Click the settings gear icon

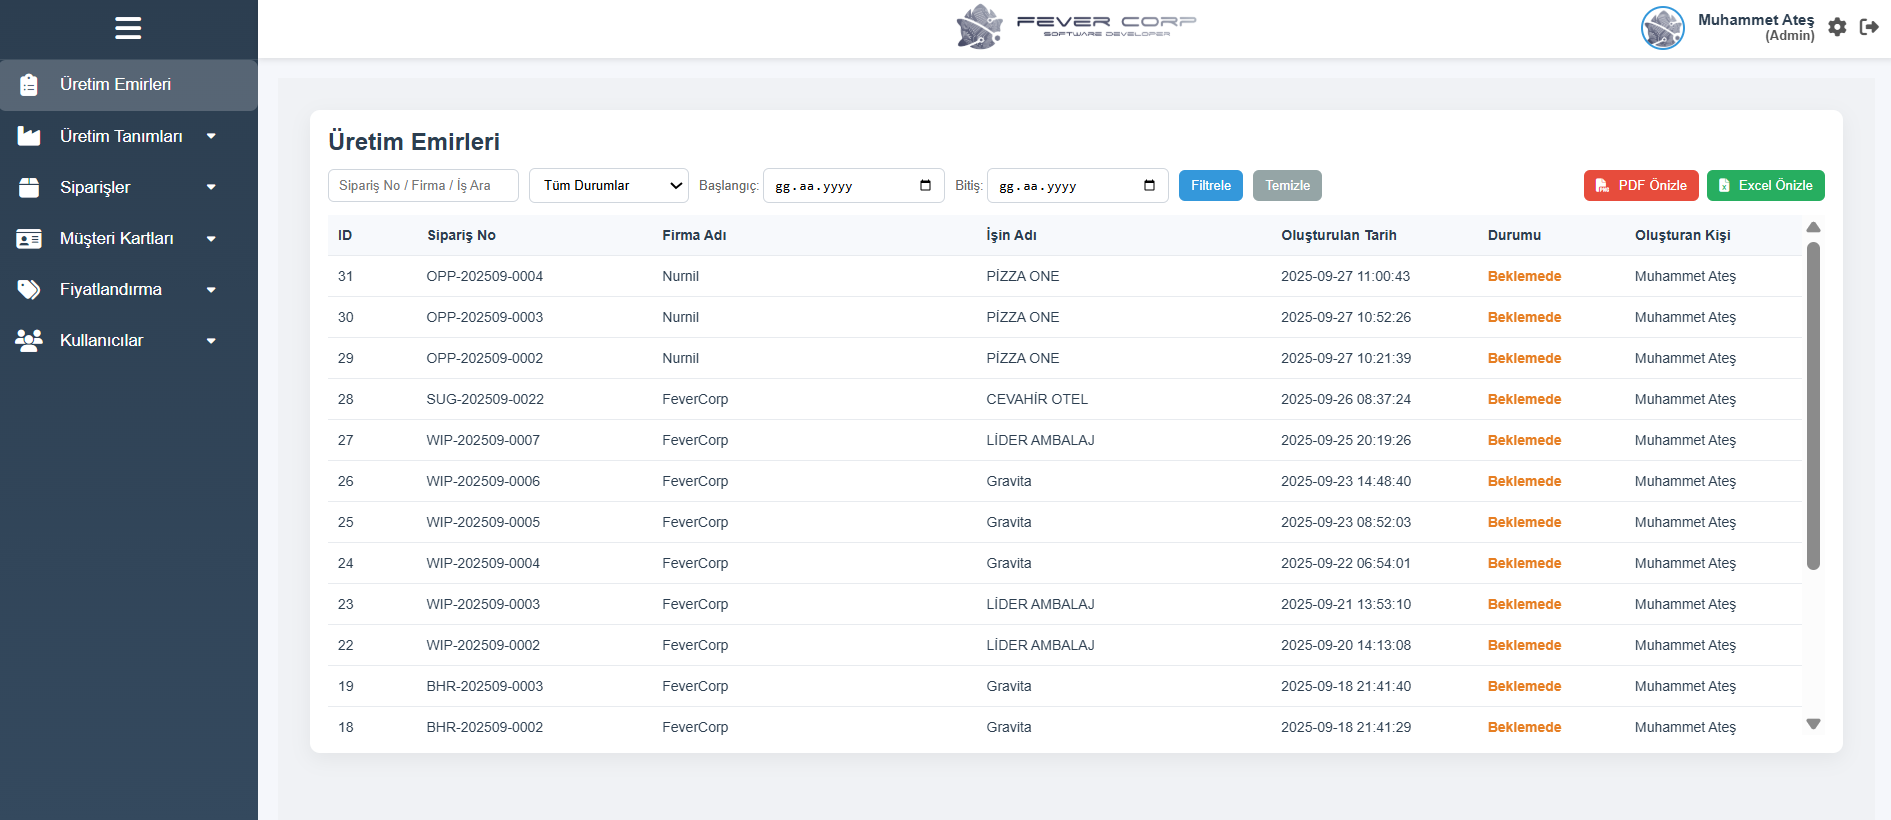(1837, 27)
